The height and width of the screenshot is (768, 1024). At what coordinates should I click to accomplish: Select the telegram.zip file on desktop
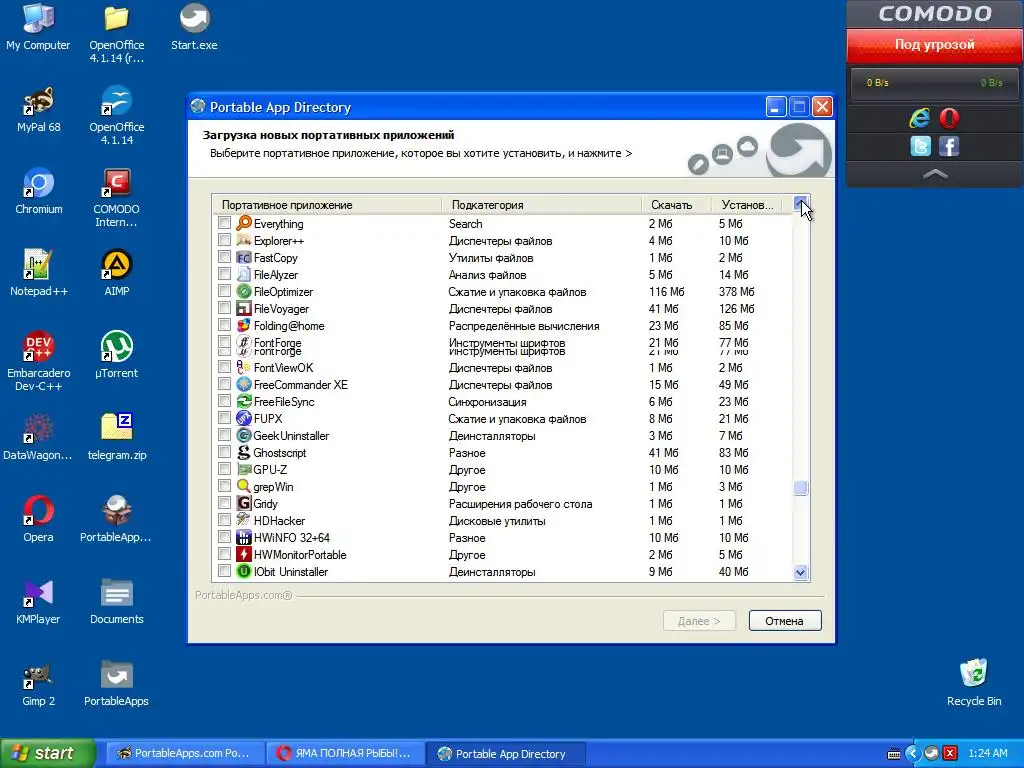[x=117, y=437]
